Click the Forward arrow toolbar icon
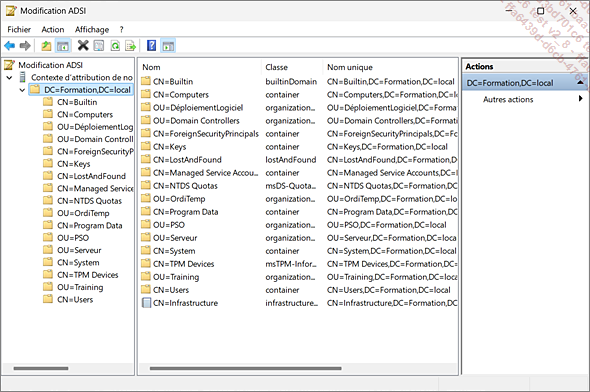 point(25,46)
